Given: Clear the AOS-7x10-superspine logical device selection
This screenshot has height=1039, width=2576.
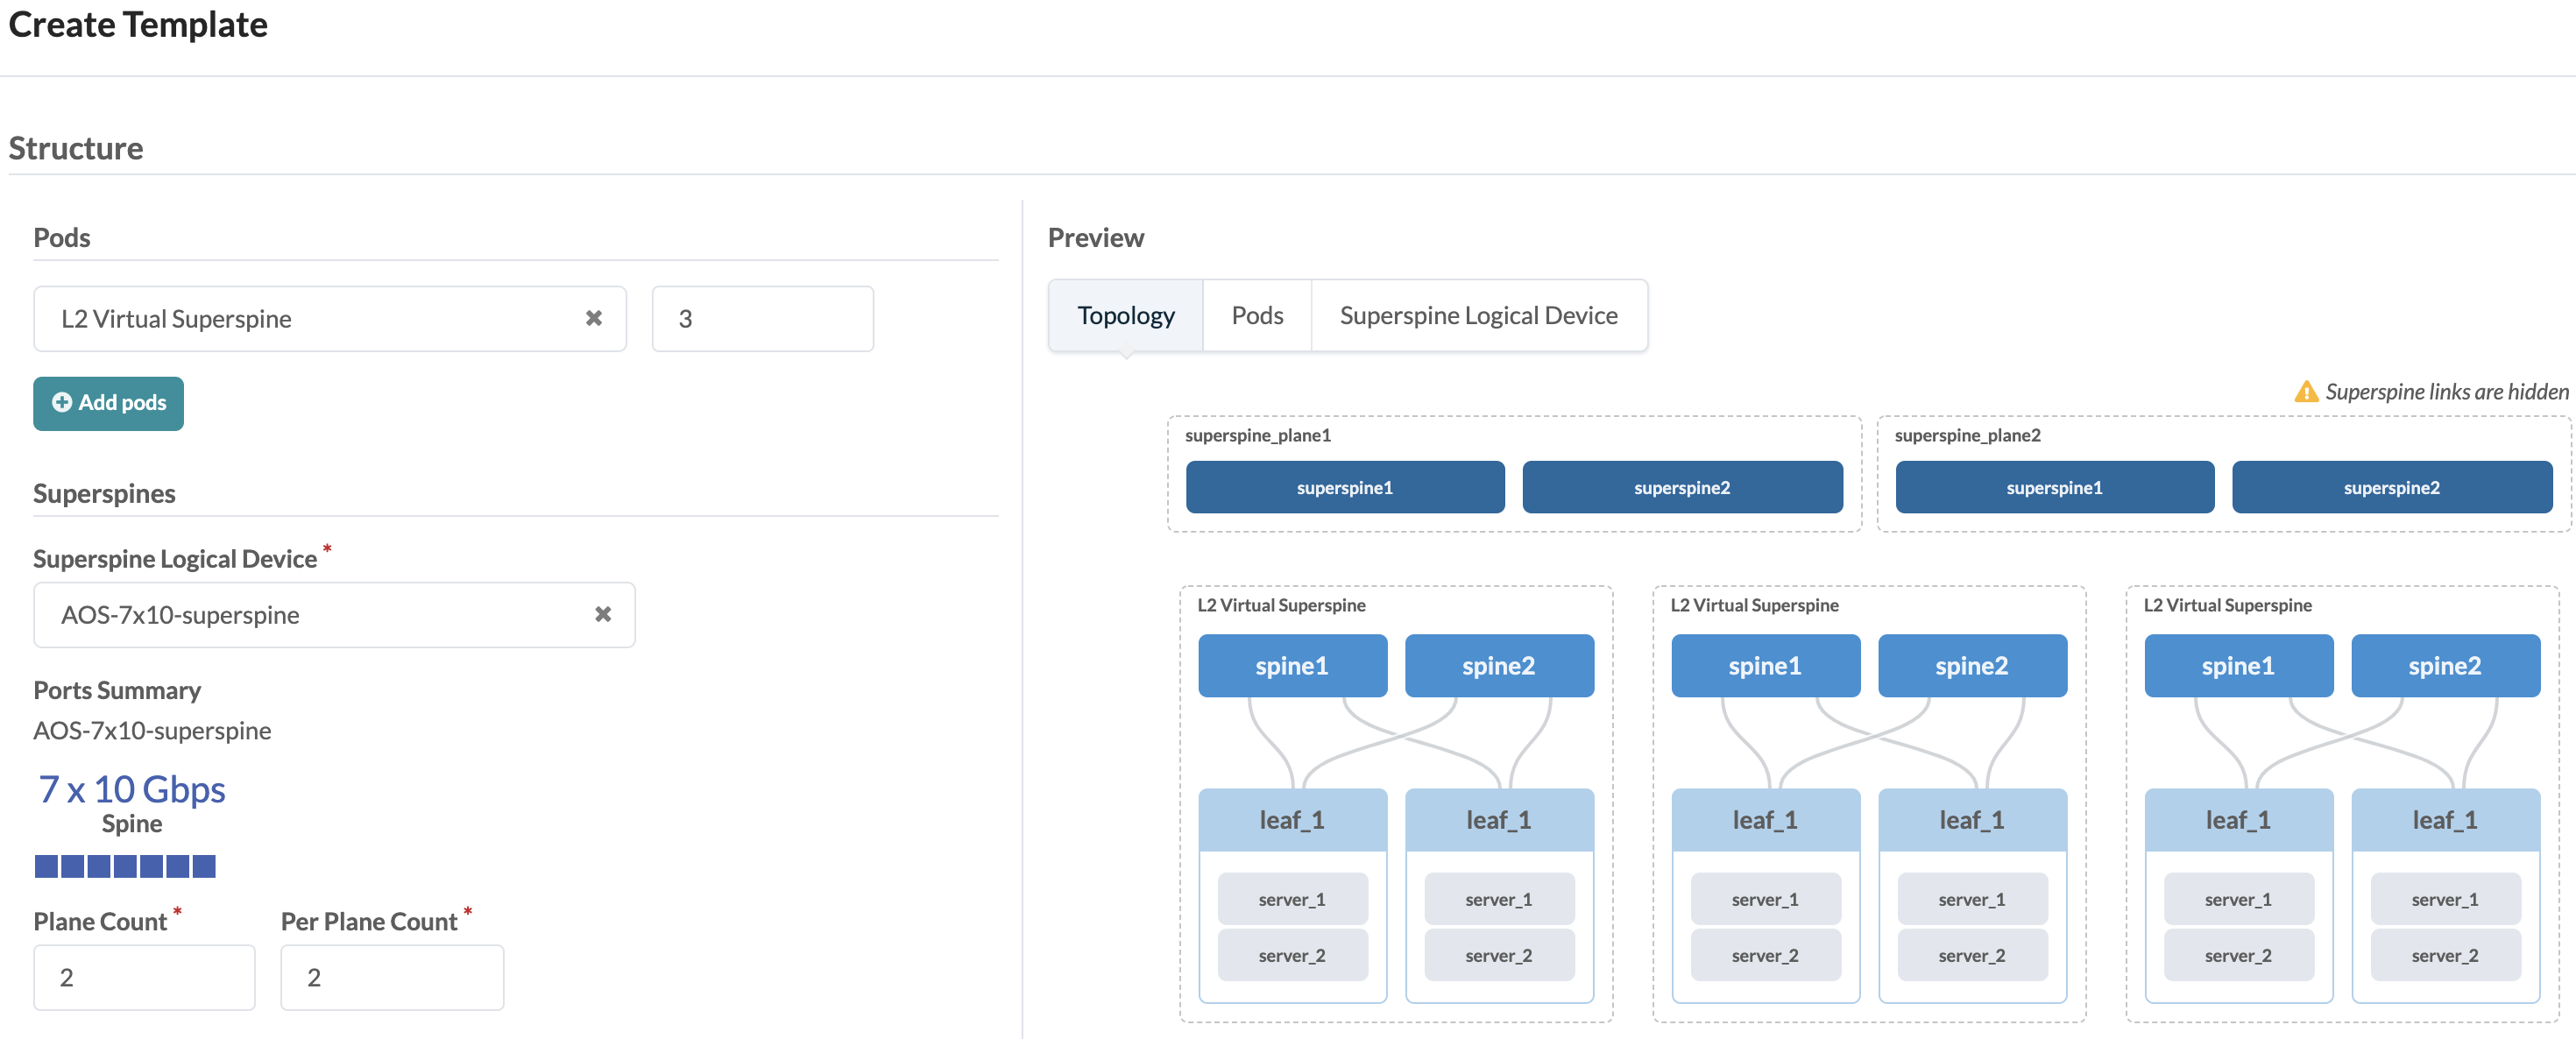Looking at the screenshot, I should [602, 614].
